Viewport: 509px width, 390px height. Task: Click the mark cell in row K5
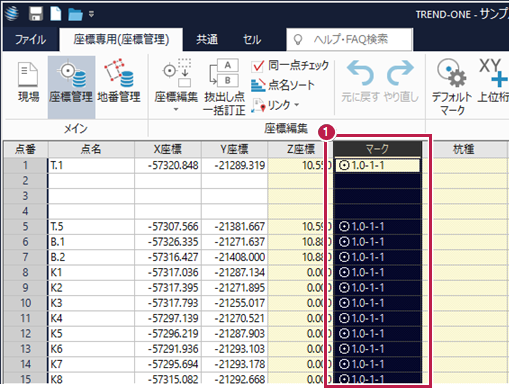pos(377,334)
